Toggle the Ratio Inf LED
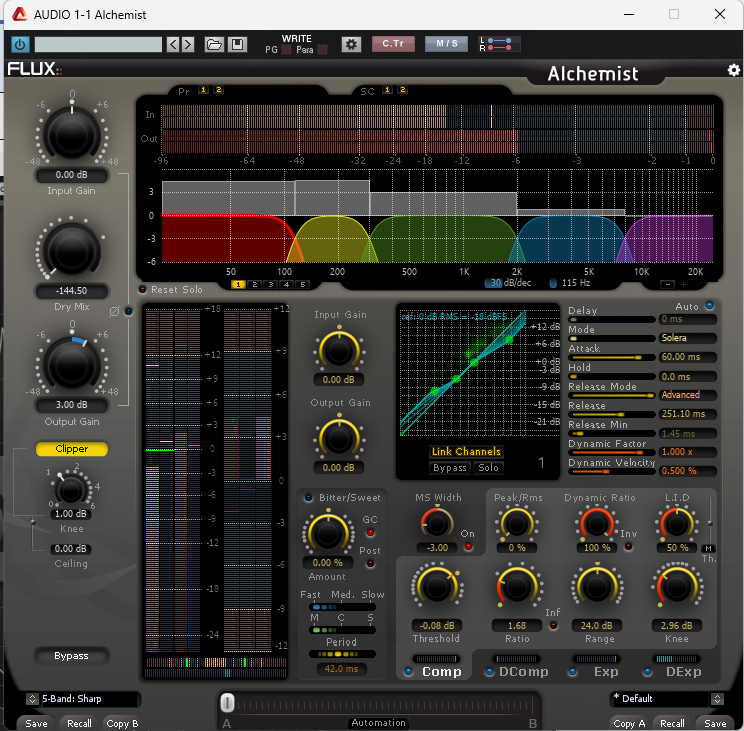This screenshot has width=744, height=731. coord(553,626)
